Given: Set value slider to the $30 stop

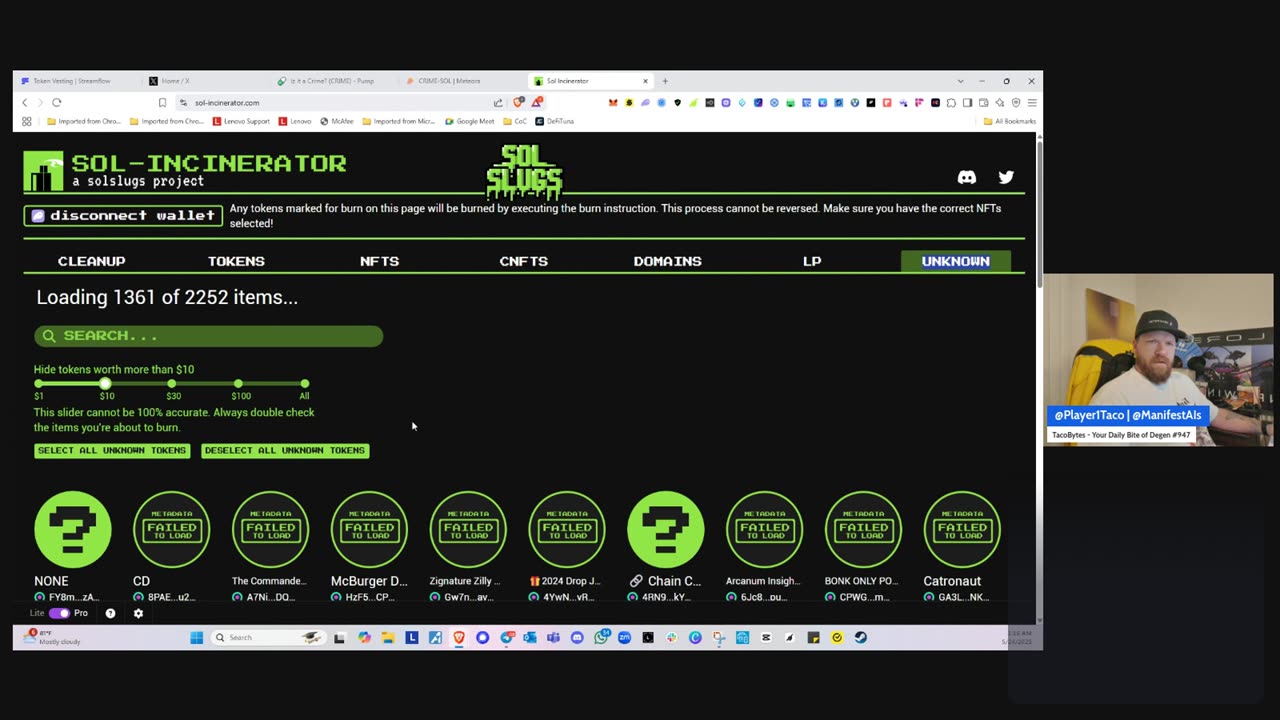Looking at the screenshot, I should point(172,384).
